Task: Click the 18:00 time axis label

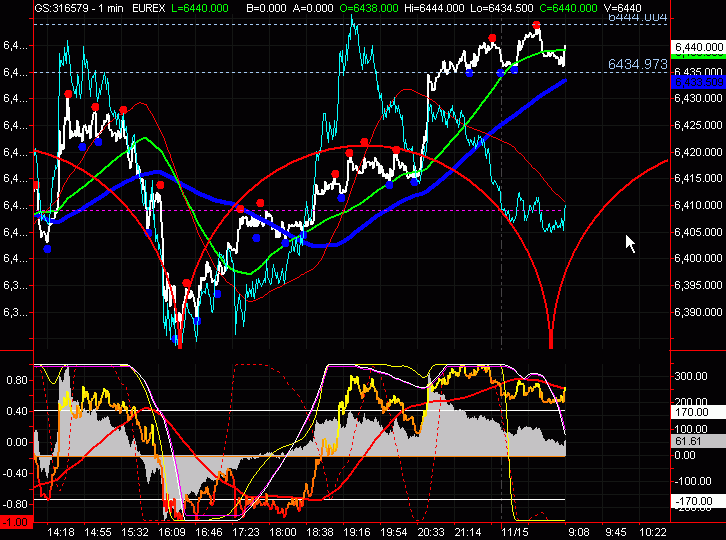Action: pos(283,532)
